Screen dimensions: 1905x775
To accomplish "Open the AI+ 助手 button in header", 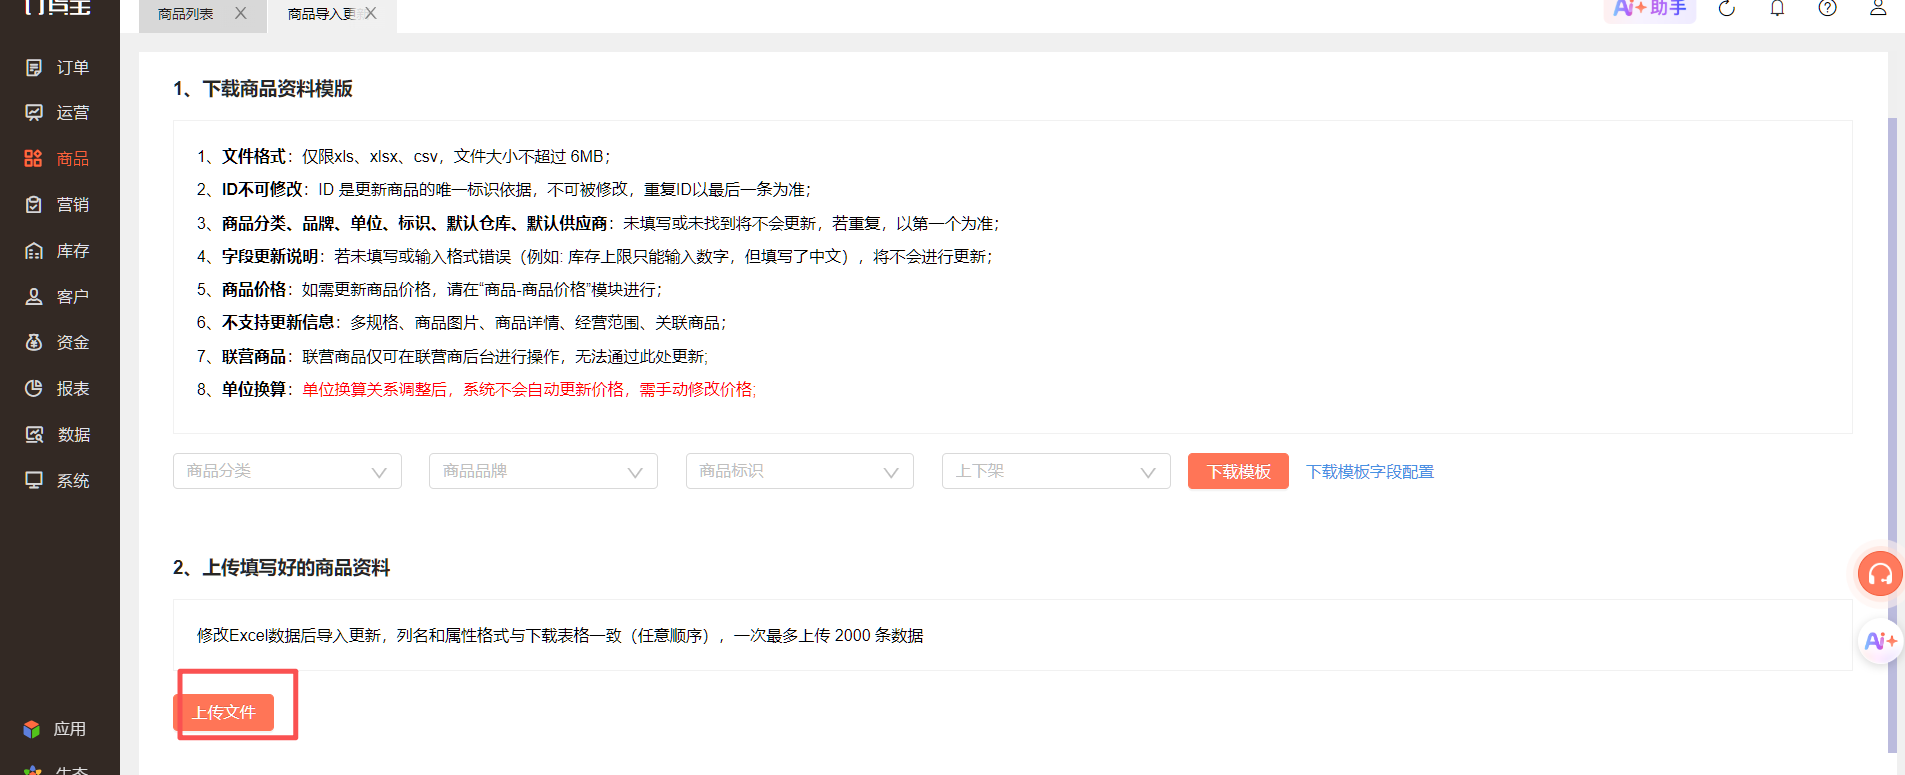I will 1650,9.
